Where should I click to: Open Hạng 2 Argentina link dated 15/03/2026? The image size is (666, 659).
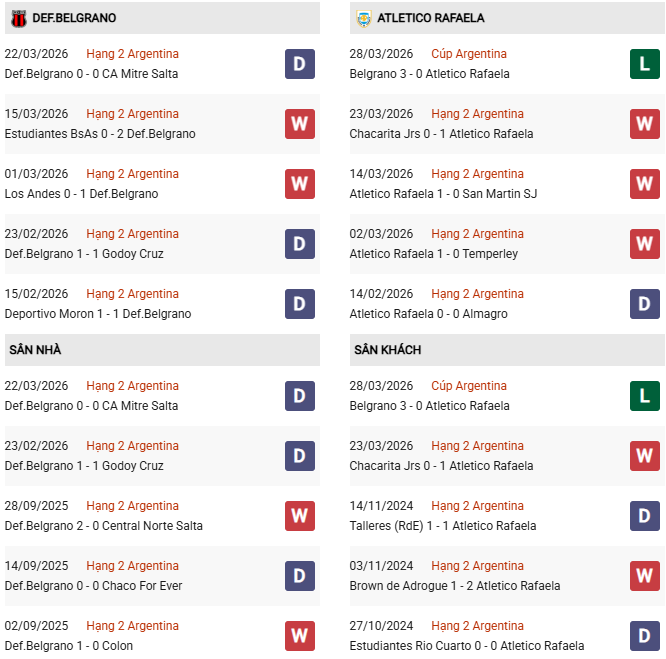pyautogui.click(x=132, y=114)
